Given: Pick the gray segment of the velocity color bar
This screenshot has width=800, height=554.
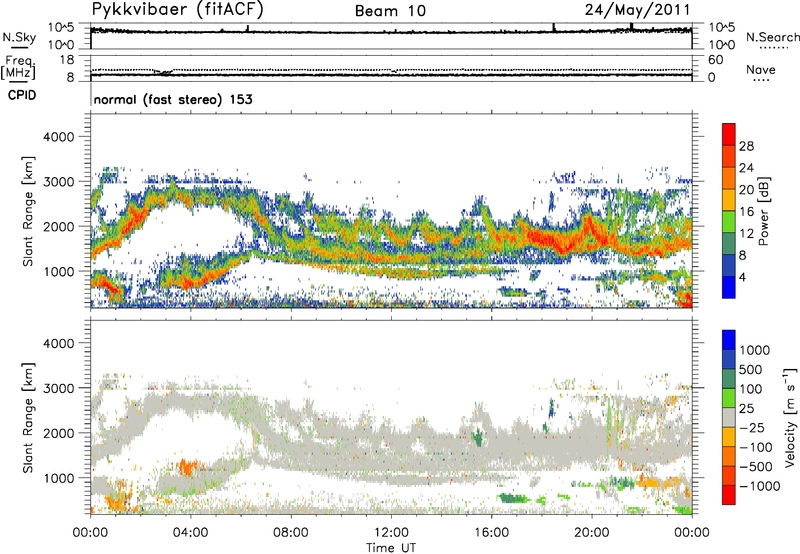Looking at the screenshot, I should click(x=729, y=417).
